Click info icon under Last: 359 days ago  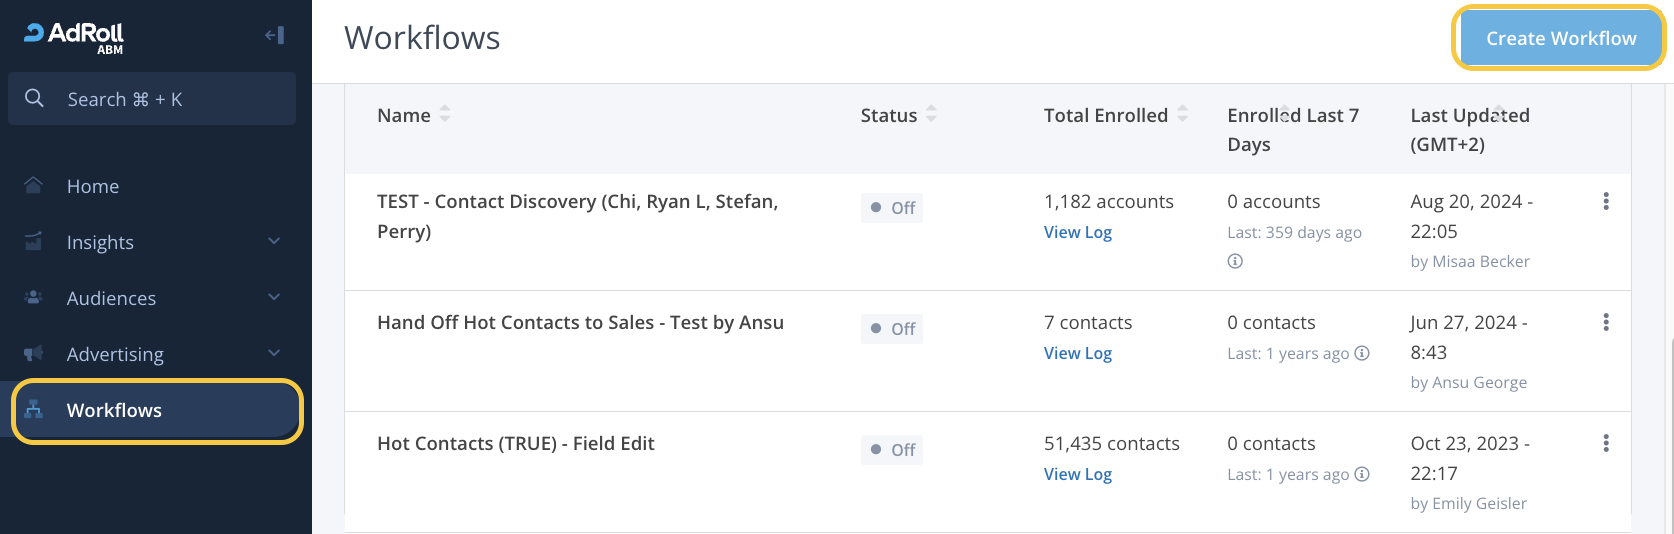click(x=1235, y=261)
